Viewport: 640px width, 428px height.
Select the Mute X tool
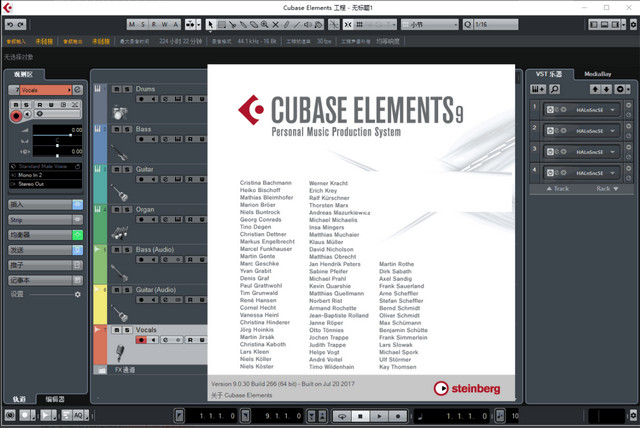click(x=276, y=25)
